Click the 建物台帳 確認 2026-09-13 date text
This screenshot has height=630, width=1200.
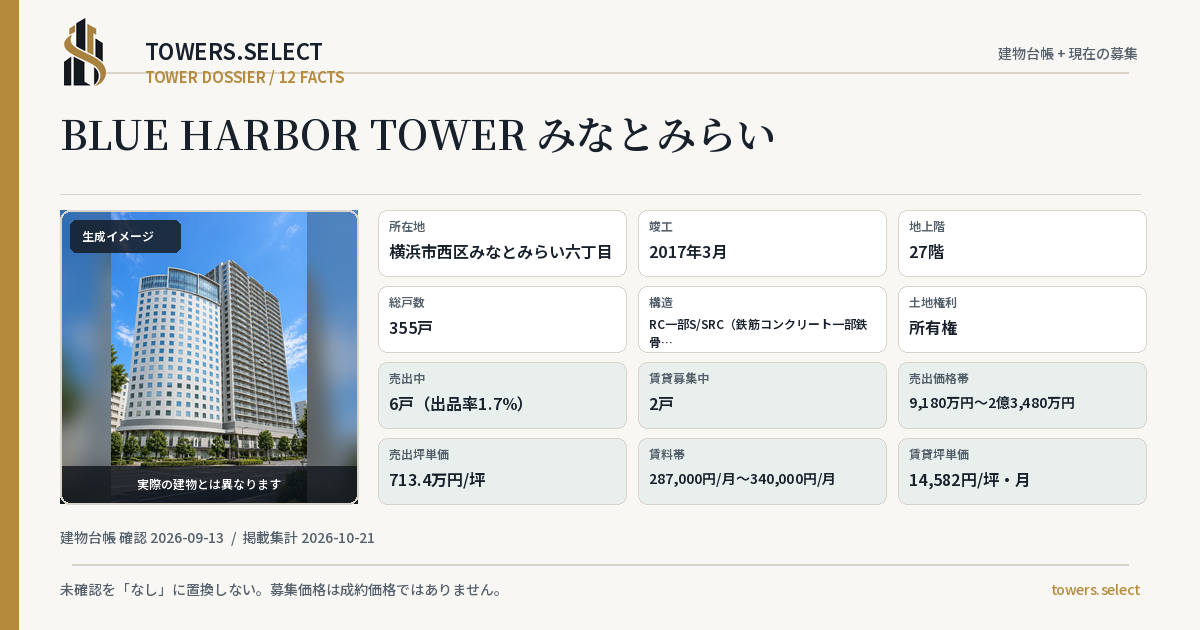(142, 538)
